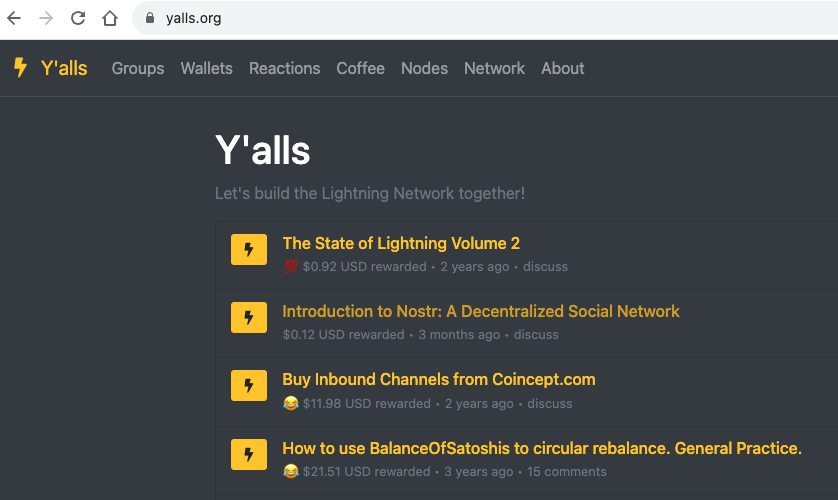Open the Coffee nav link
Screen dimensions: 838x500
click(360, 68)
